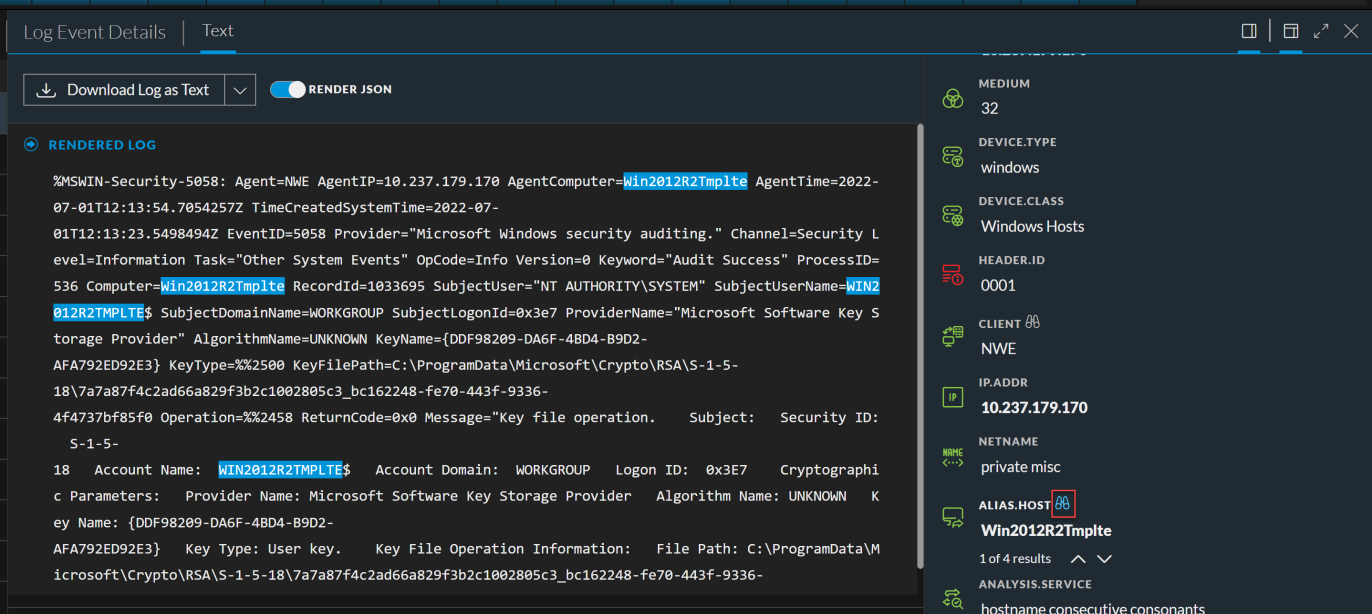Open the download format dropdown arrow

click(x=240, y=90)
